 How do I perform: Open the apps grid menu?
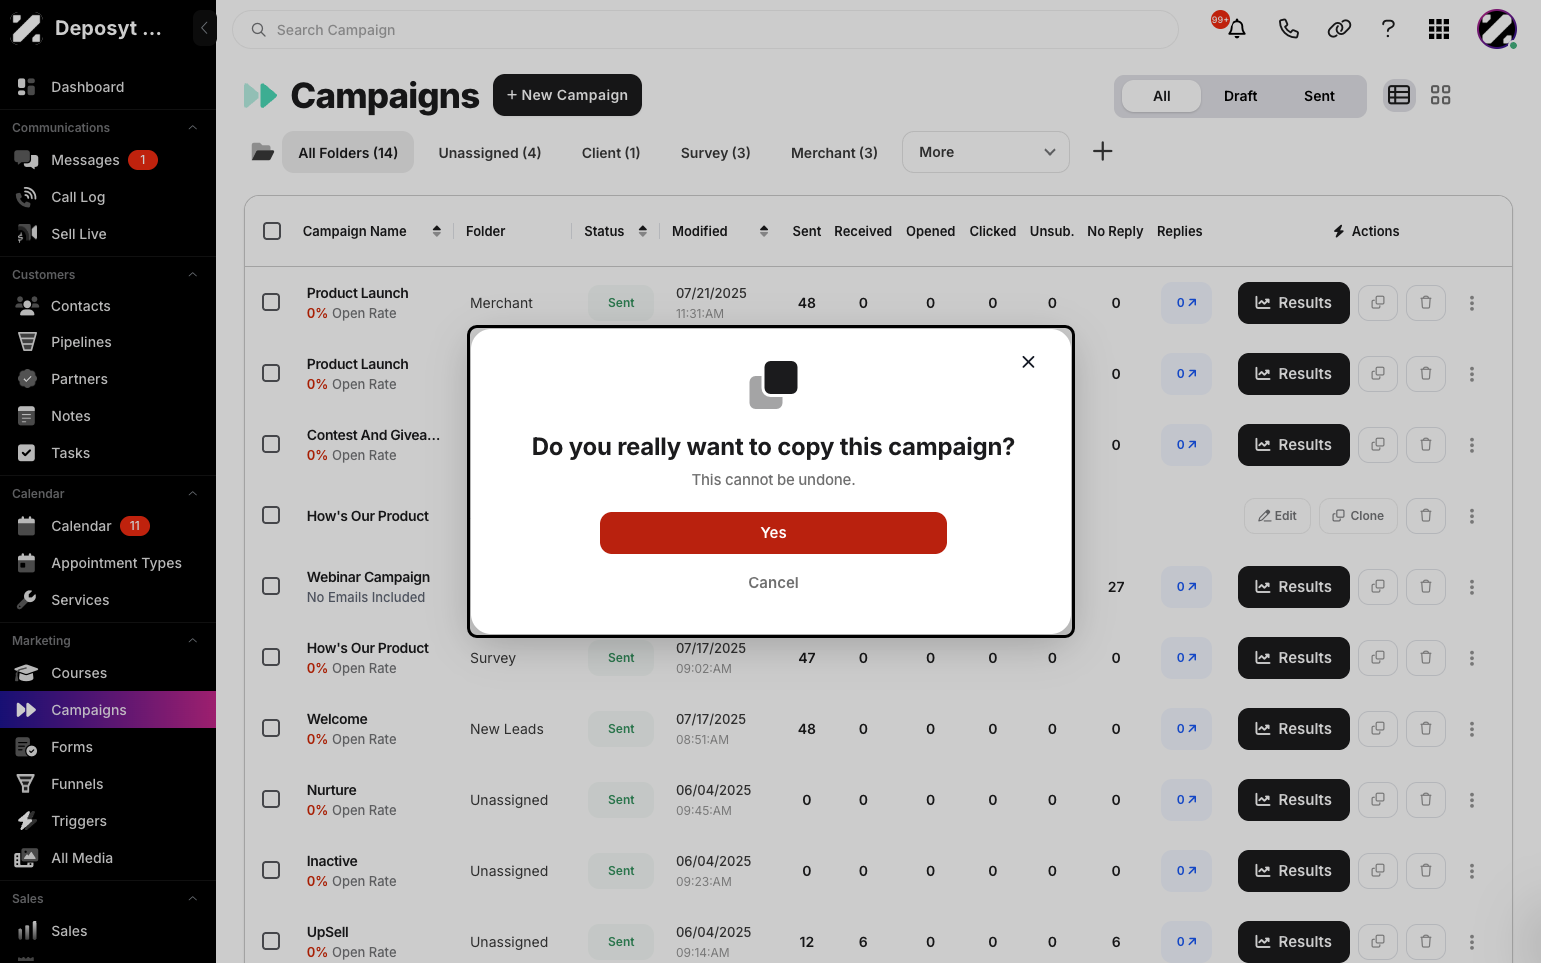pos(1439,29)
